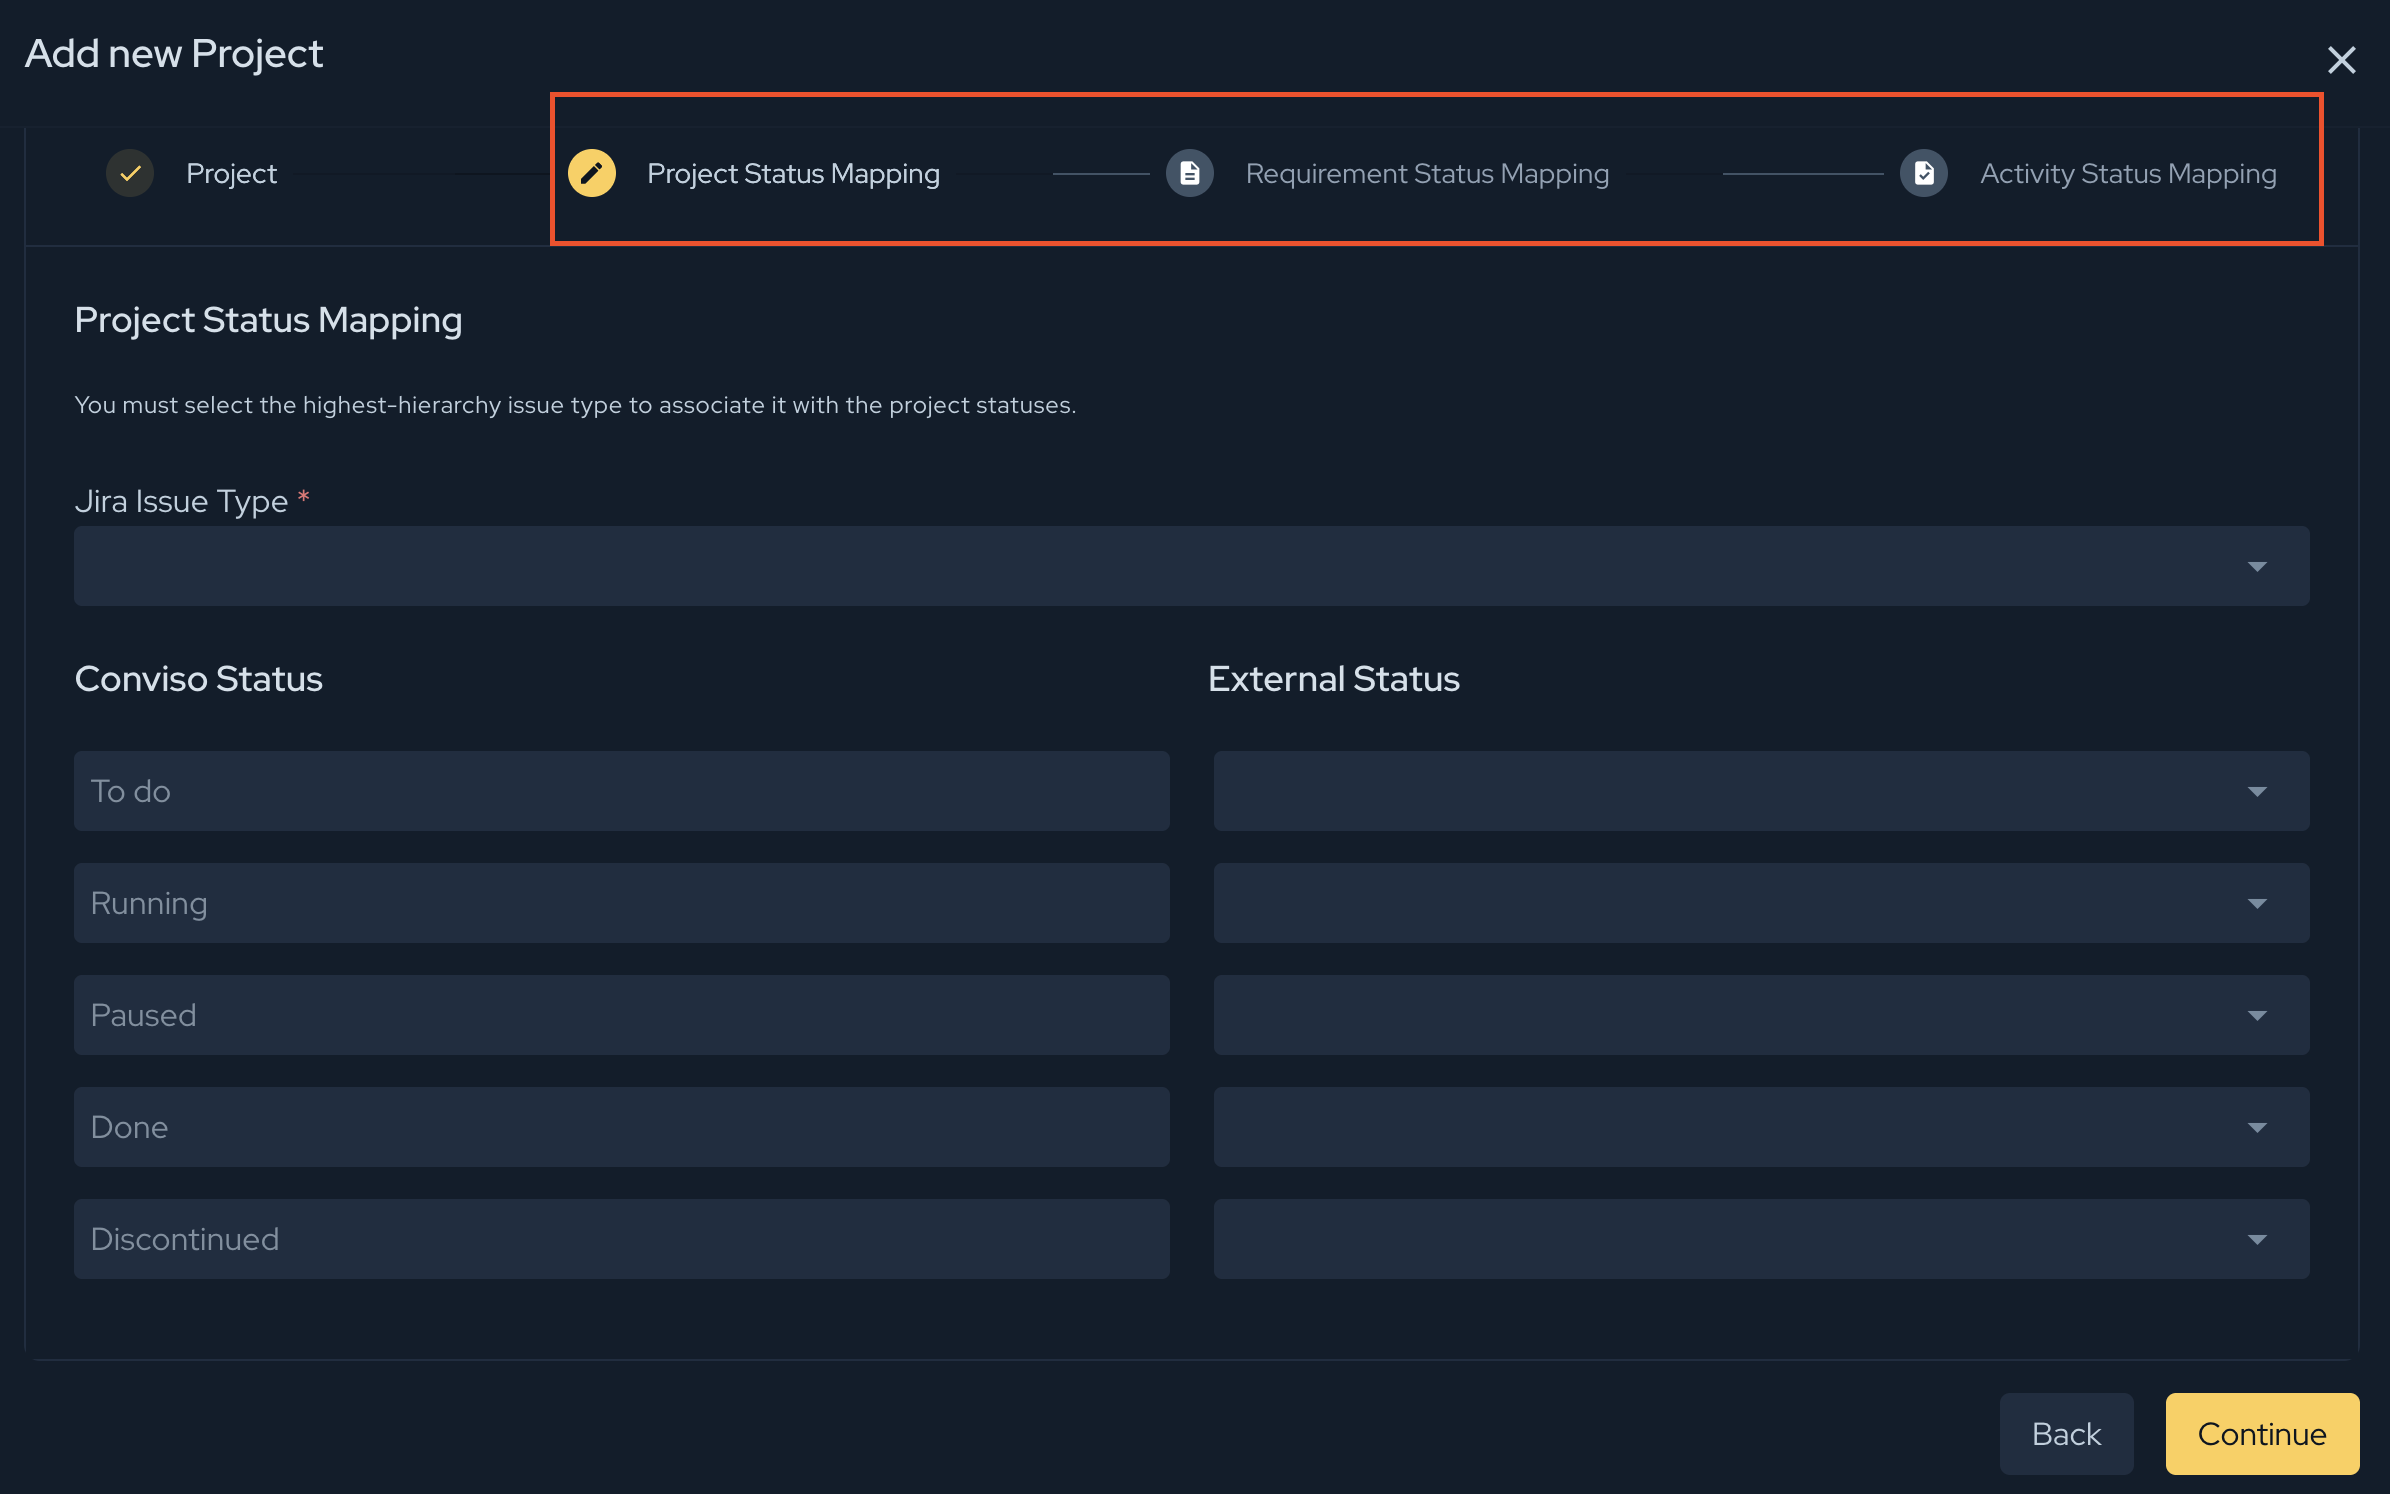Screen dimensions: 2390x1494
Task: Click the Requirement Status Mapping document icon
Action: (x=1190, y=173)
